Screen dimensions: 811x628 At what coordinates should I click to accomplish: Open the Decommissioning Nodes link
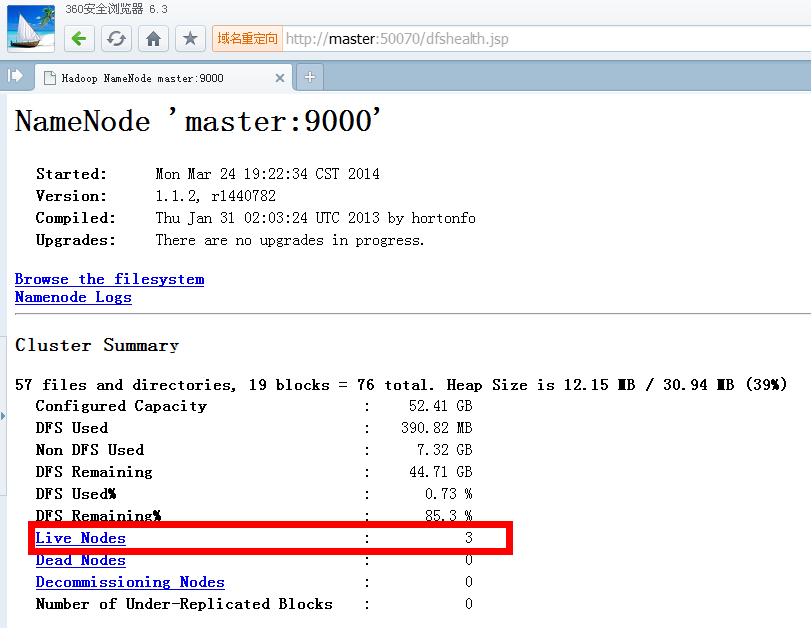[130, 582]
